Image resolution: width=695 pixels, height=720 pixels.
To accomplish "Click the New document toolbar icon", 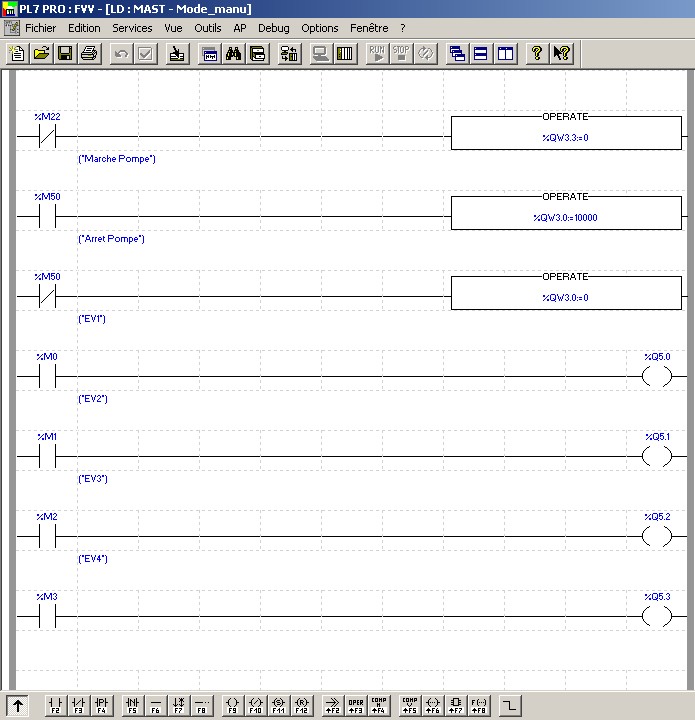I will click(16, 53).
